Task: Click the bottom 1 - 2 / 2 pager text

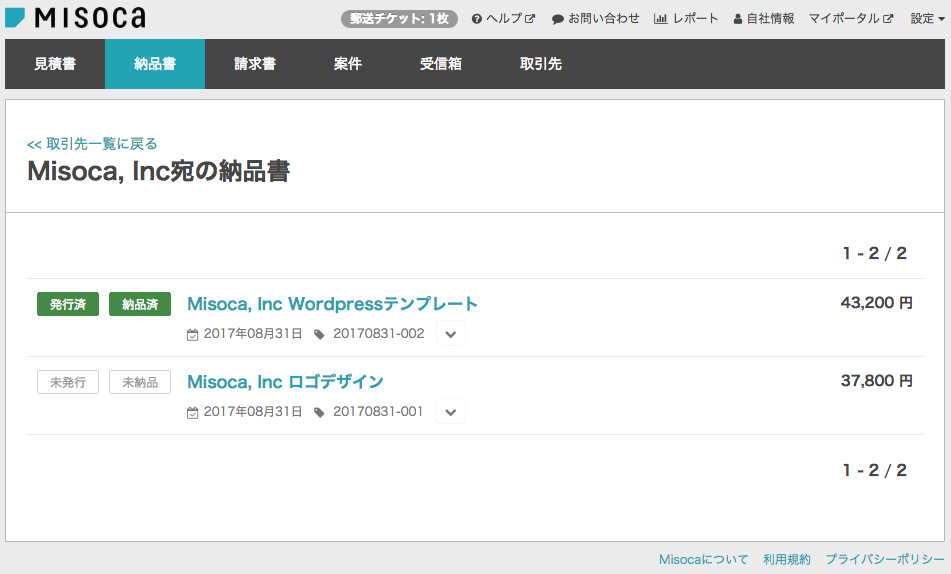Action: tap(875, 470)
